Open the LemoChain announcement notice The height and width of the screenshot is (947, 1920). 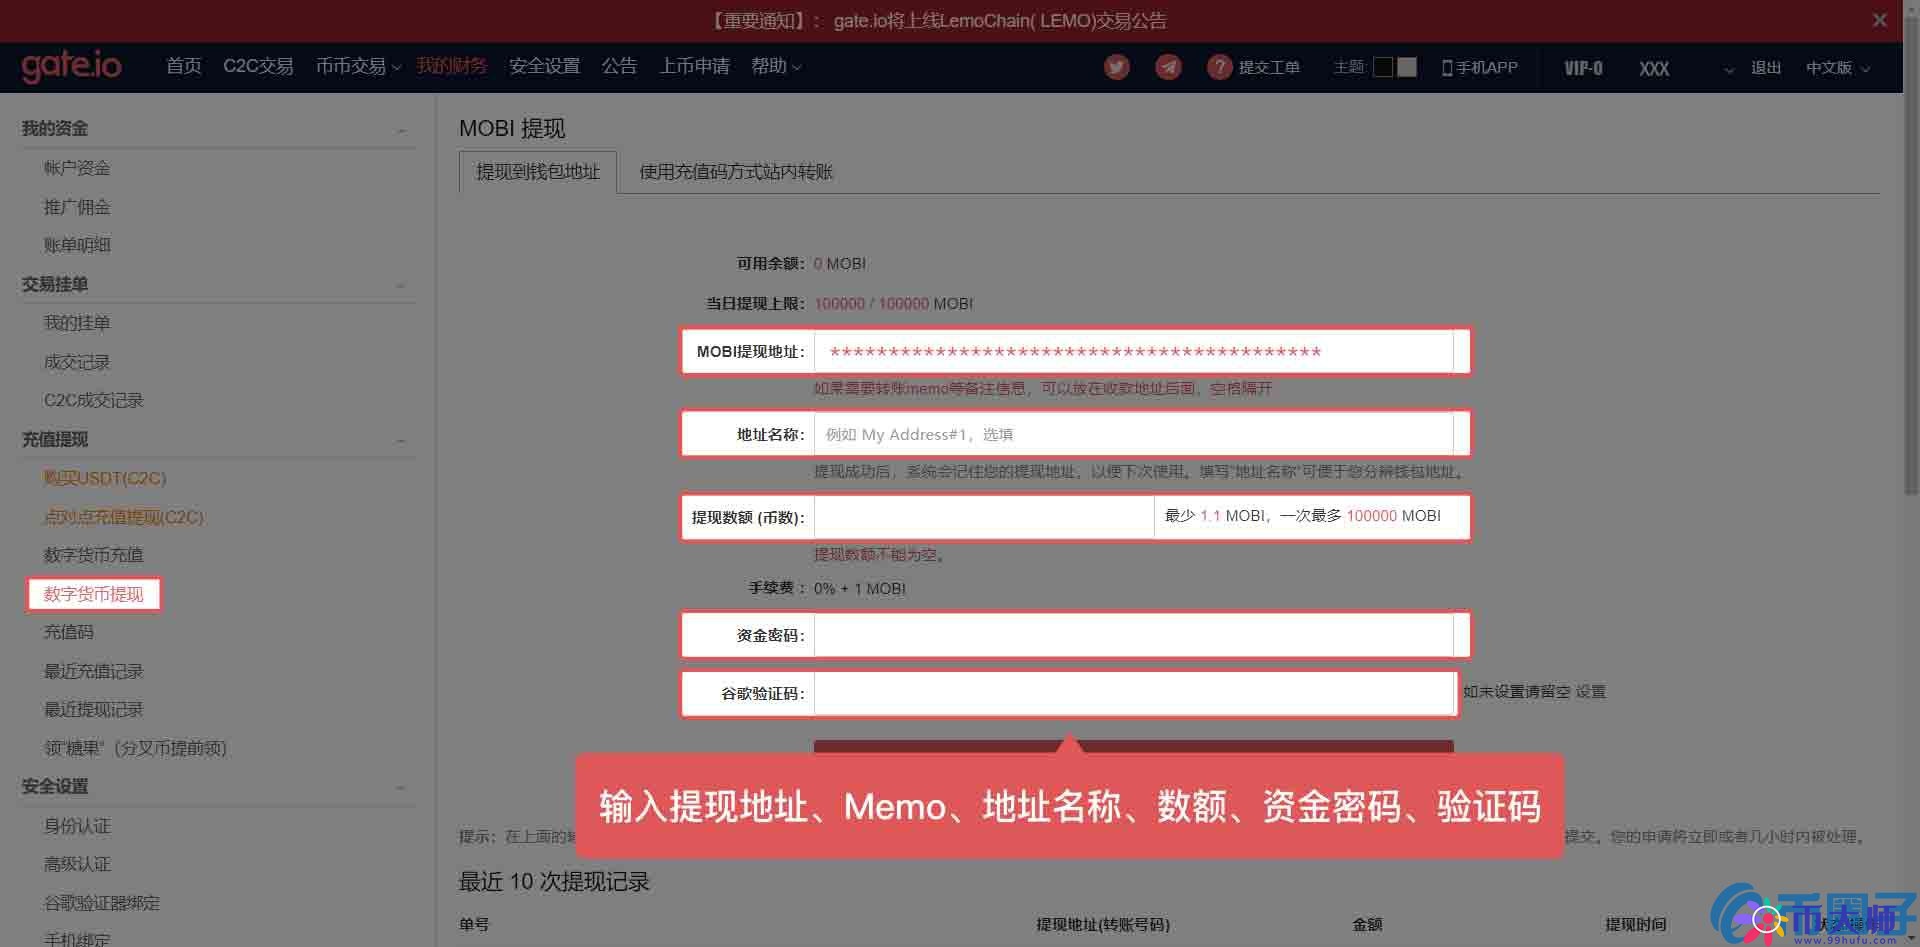pyautogui.click(x=1000, y=20)
